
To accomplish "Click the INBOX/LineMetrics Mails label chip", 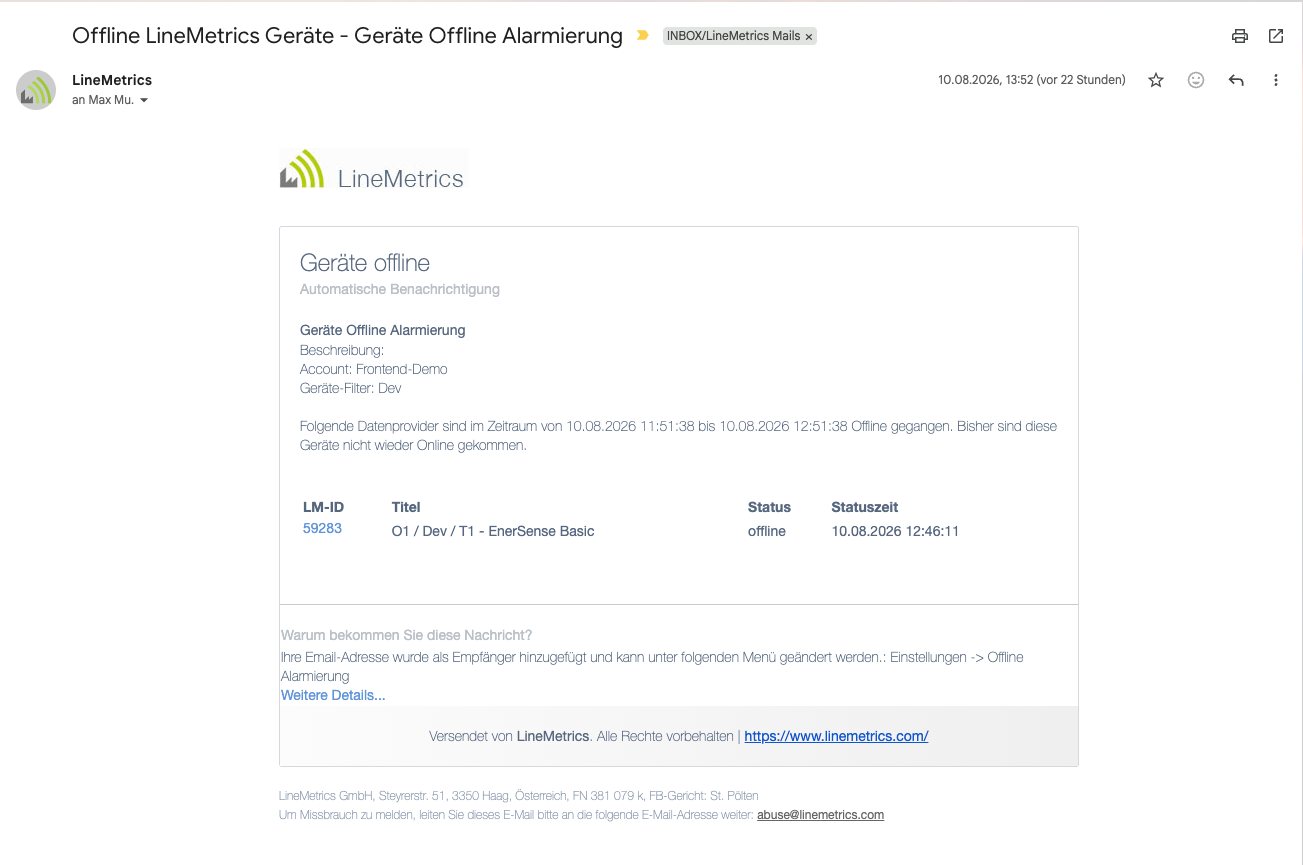I will pos(733,36).
